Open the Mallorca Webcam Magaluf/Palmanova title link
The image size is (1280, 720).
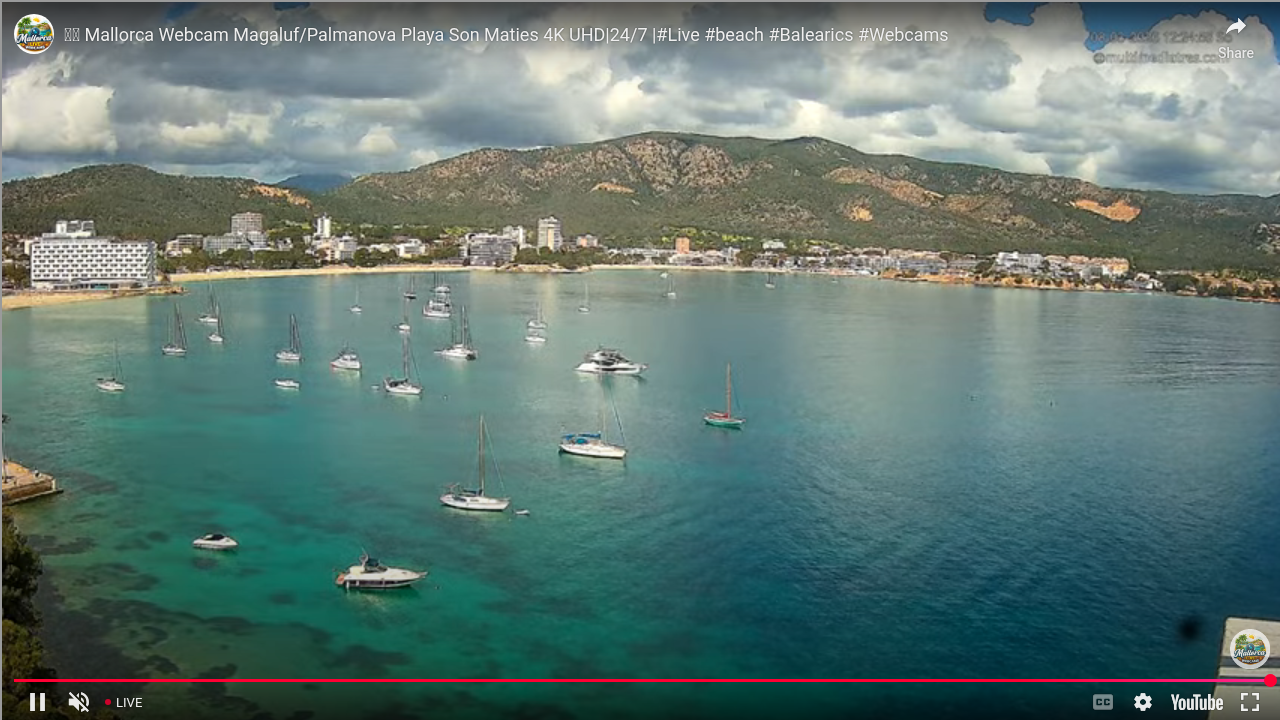click(506, 35)
